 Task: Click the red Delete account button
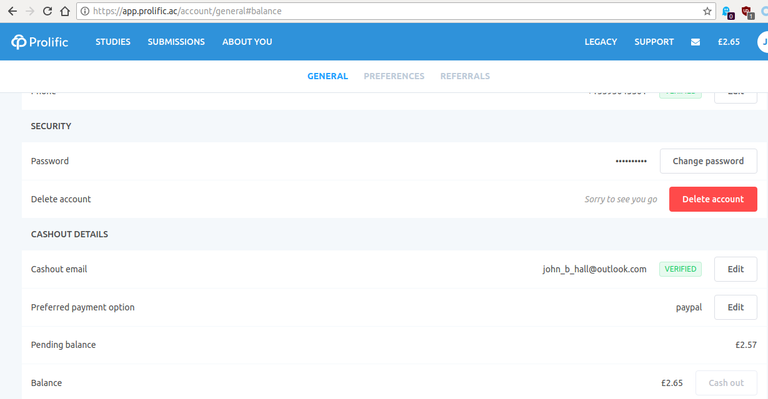pyautogui.click(x=713, y=199)
